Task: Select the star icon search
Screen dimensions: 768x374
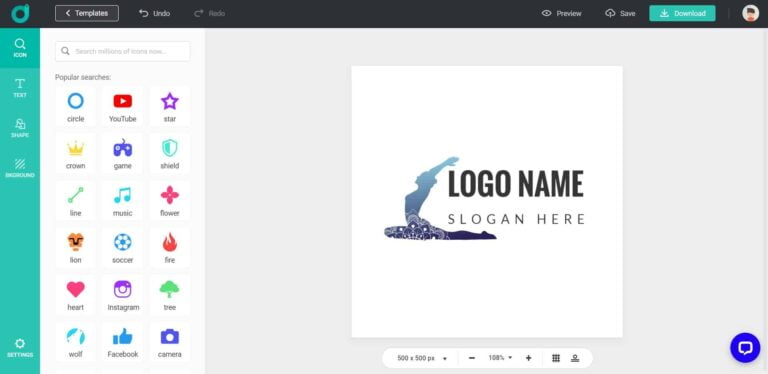Action: click(x=169, y=107)
